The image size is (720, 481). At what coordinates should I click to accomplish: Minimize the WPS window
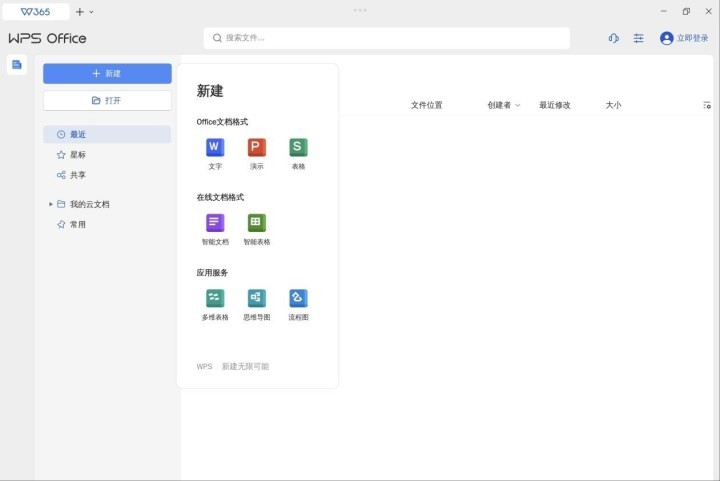(664, 11)
